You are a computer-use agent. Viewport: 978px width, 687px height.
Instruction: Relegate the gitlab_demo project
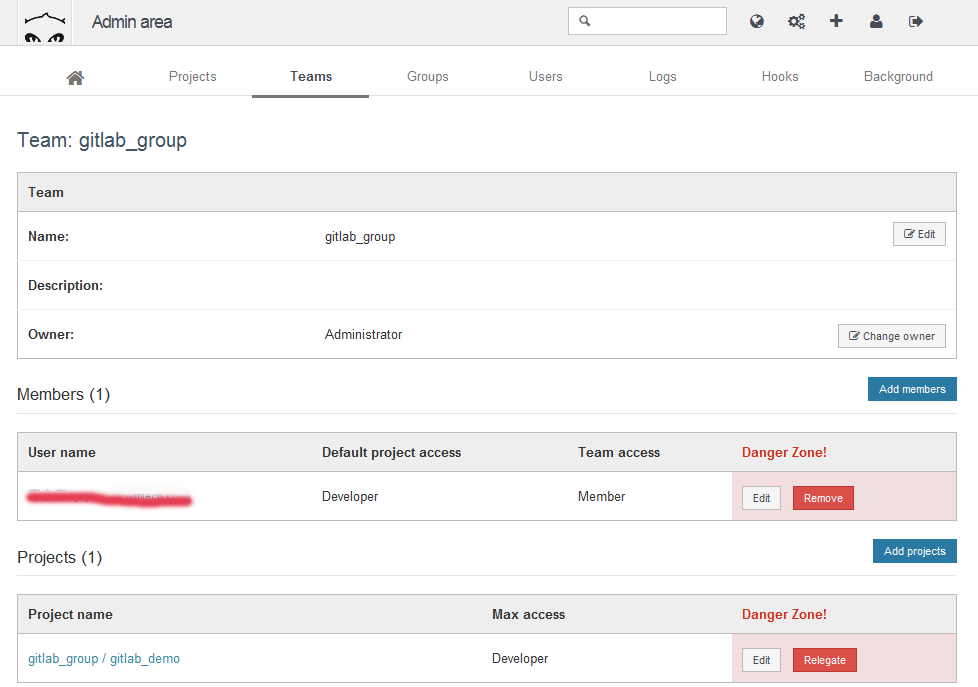point(825,660)
